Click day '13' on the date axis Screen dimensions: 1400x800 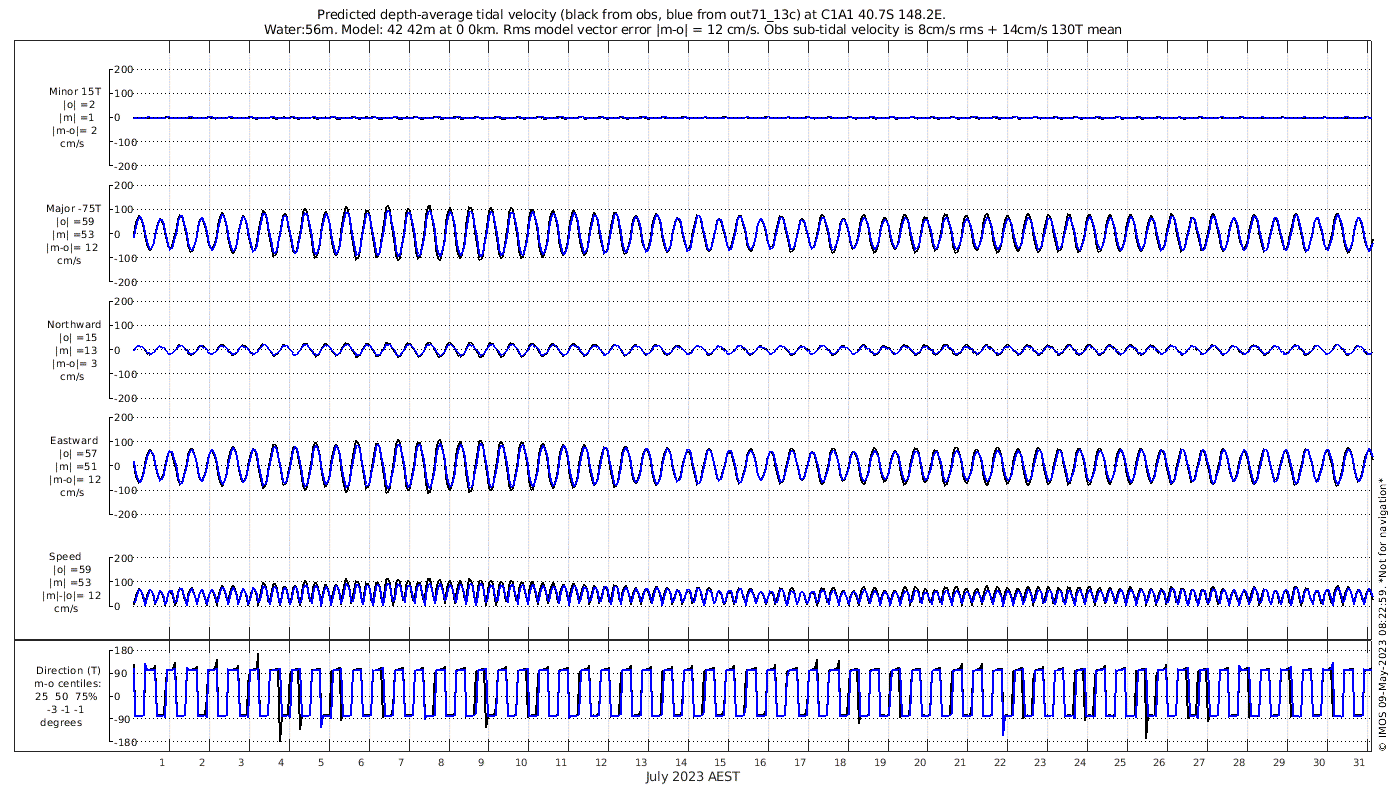coord(641,763)
